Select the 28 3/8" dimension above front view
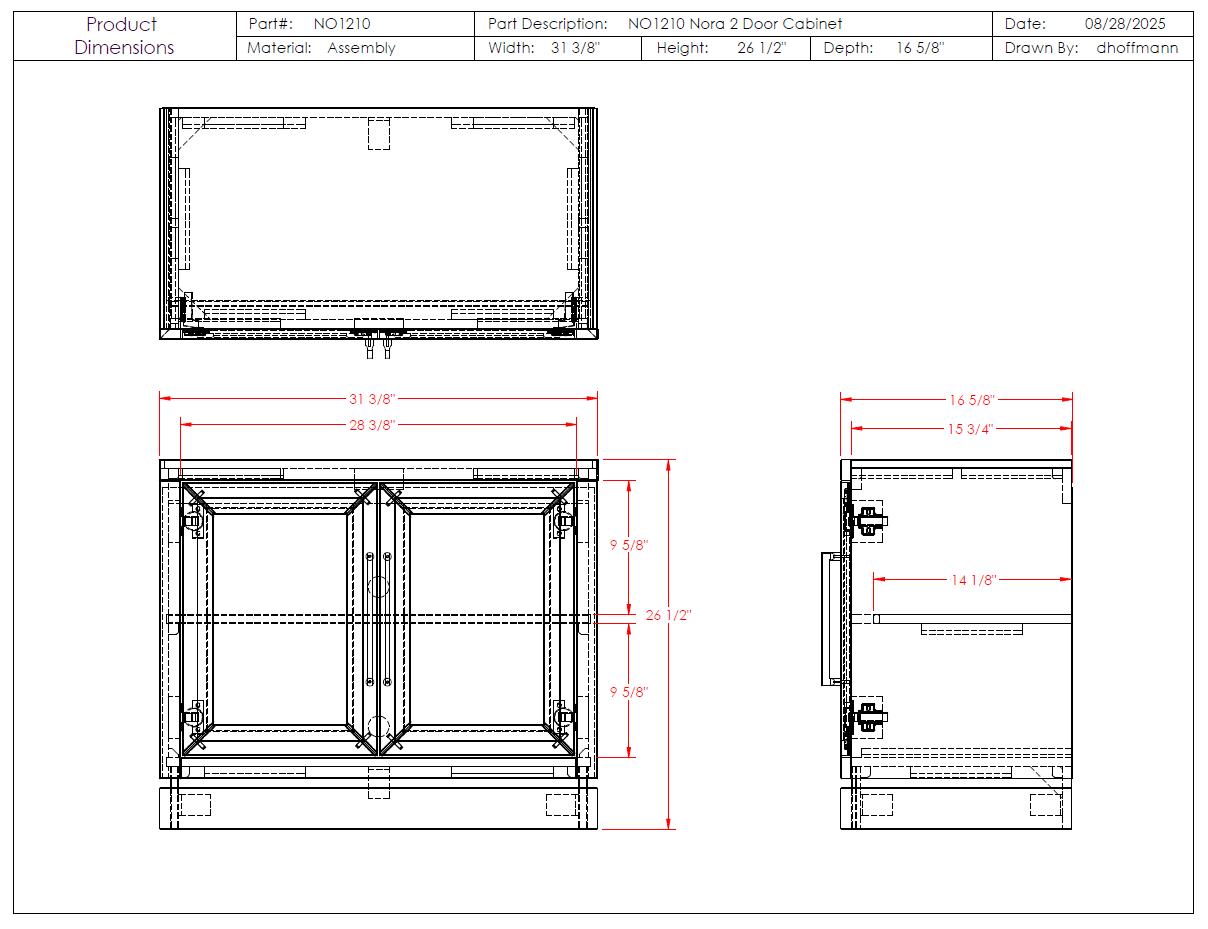The height and width of the screenshot is (929, 1208). pos(372,425)
